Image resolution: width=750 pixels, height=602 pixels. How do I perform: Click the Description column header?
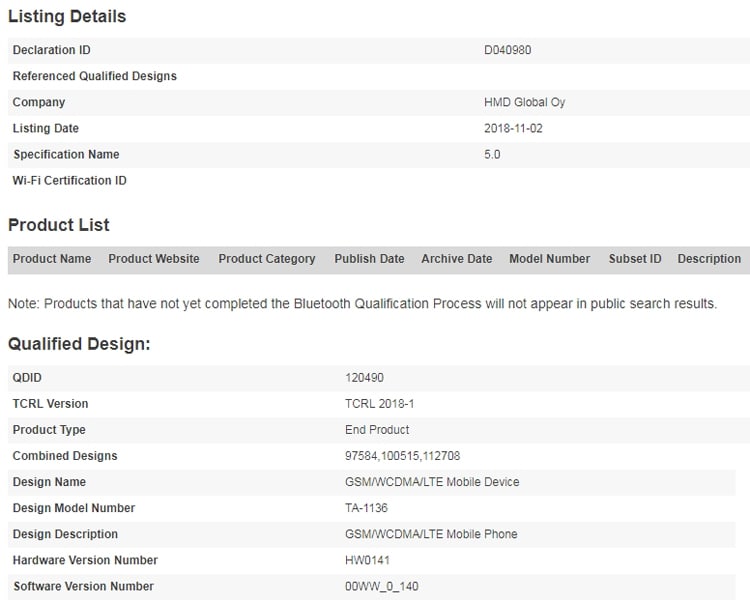(709, 259)
